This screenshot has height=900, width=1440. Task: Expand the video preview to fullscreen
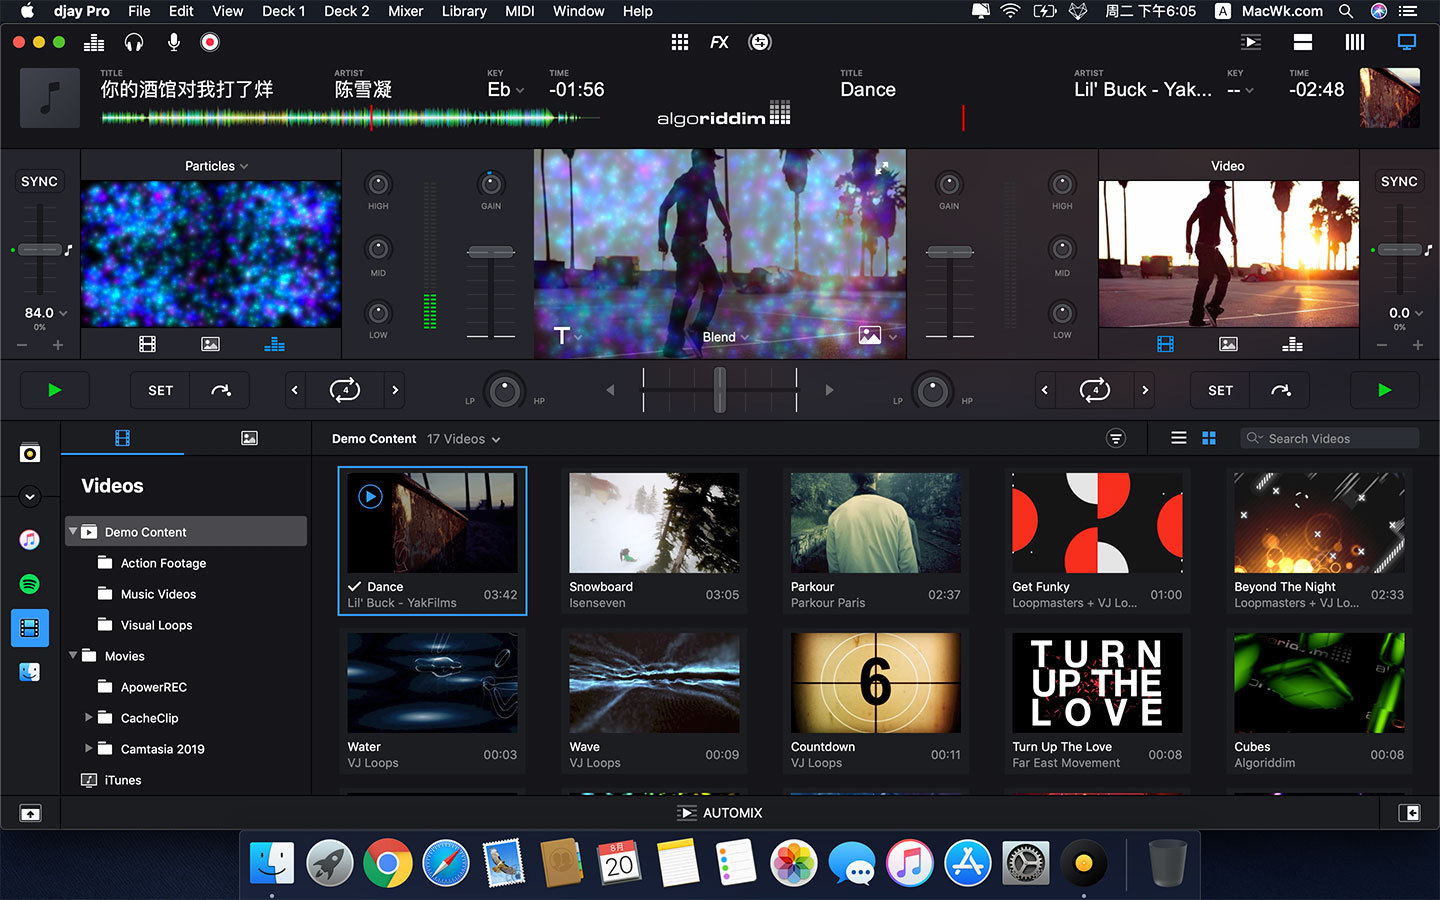click(x=882, y=169)
